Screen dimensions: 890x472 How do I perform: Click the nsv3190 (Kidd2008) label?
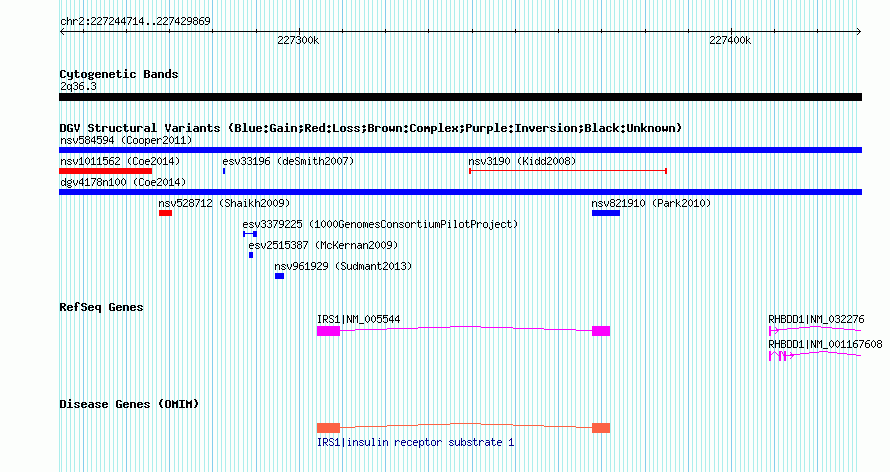click(x=522, y=161)
